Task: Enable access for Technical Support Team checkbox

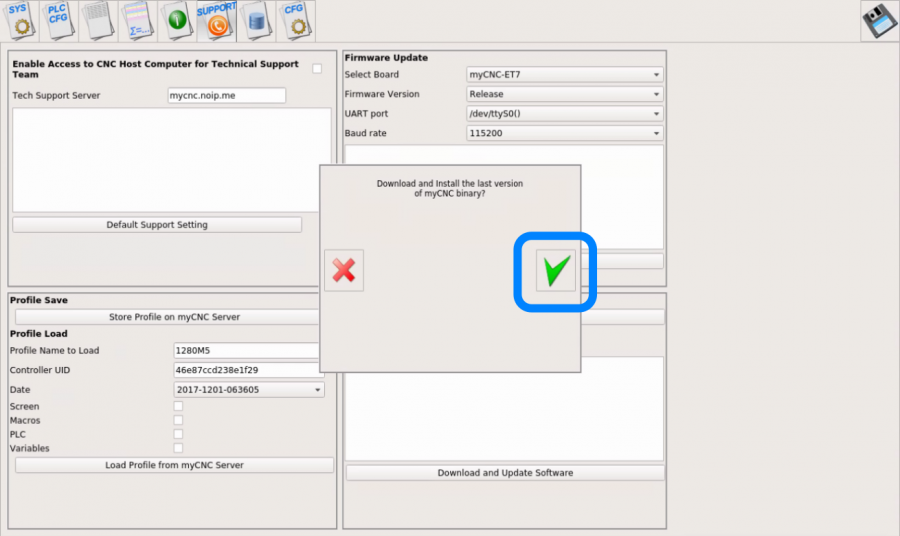Action: (x=317, y=69)
